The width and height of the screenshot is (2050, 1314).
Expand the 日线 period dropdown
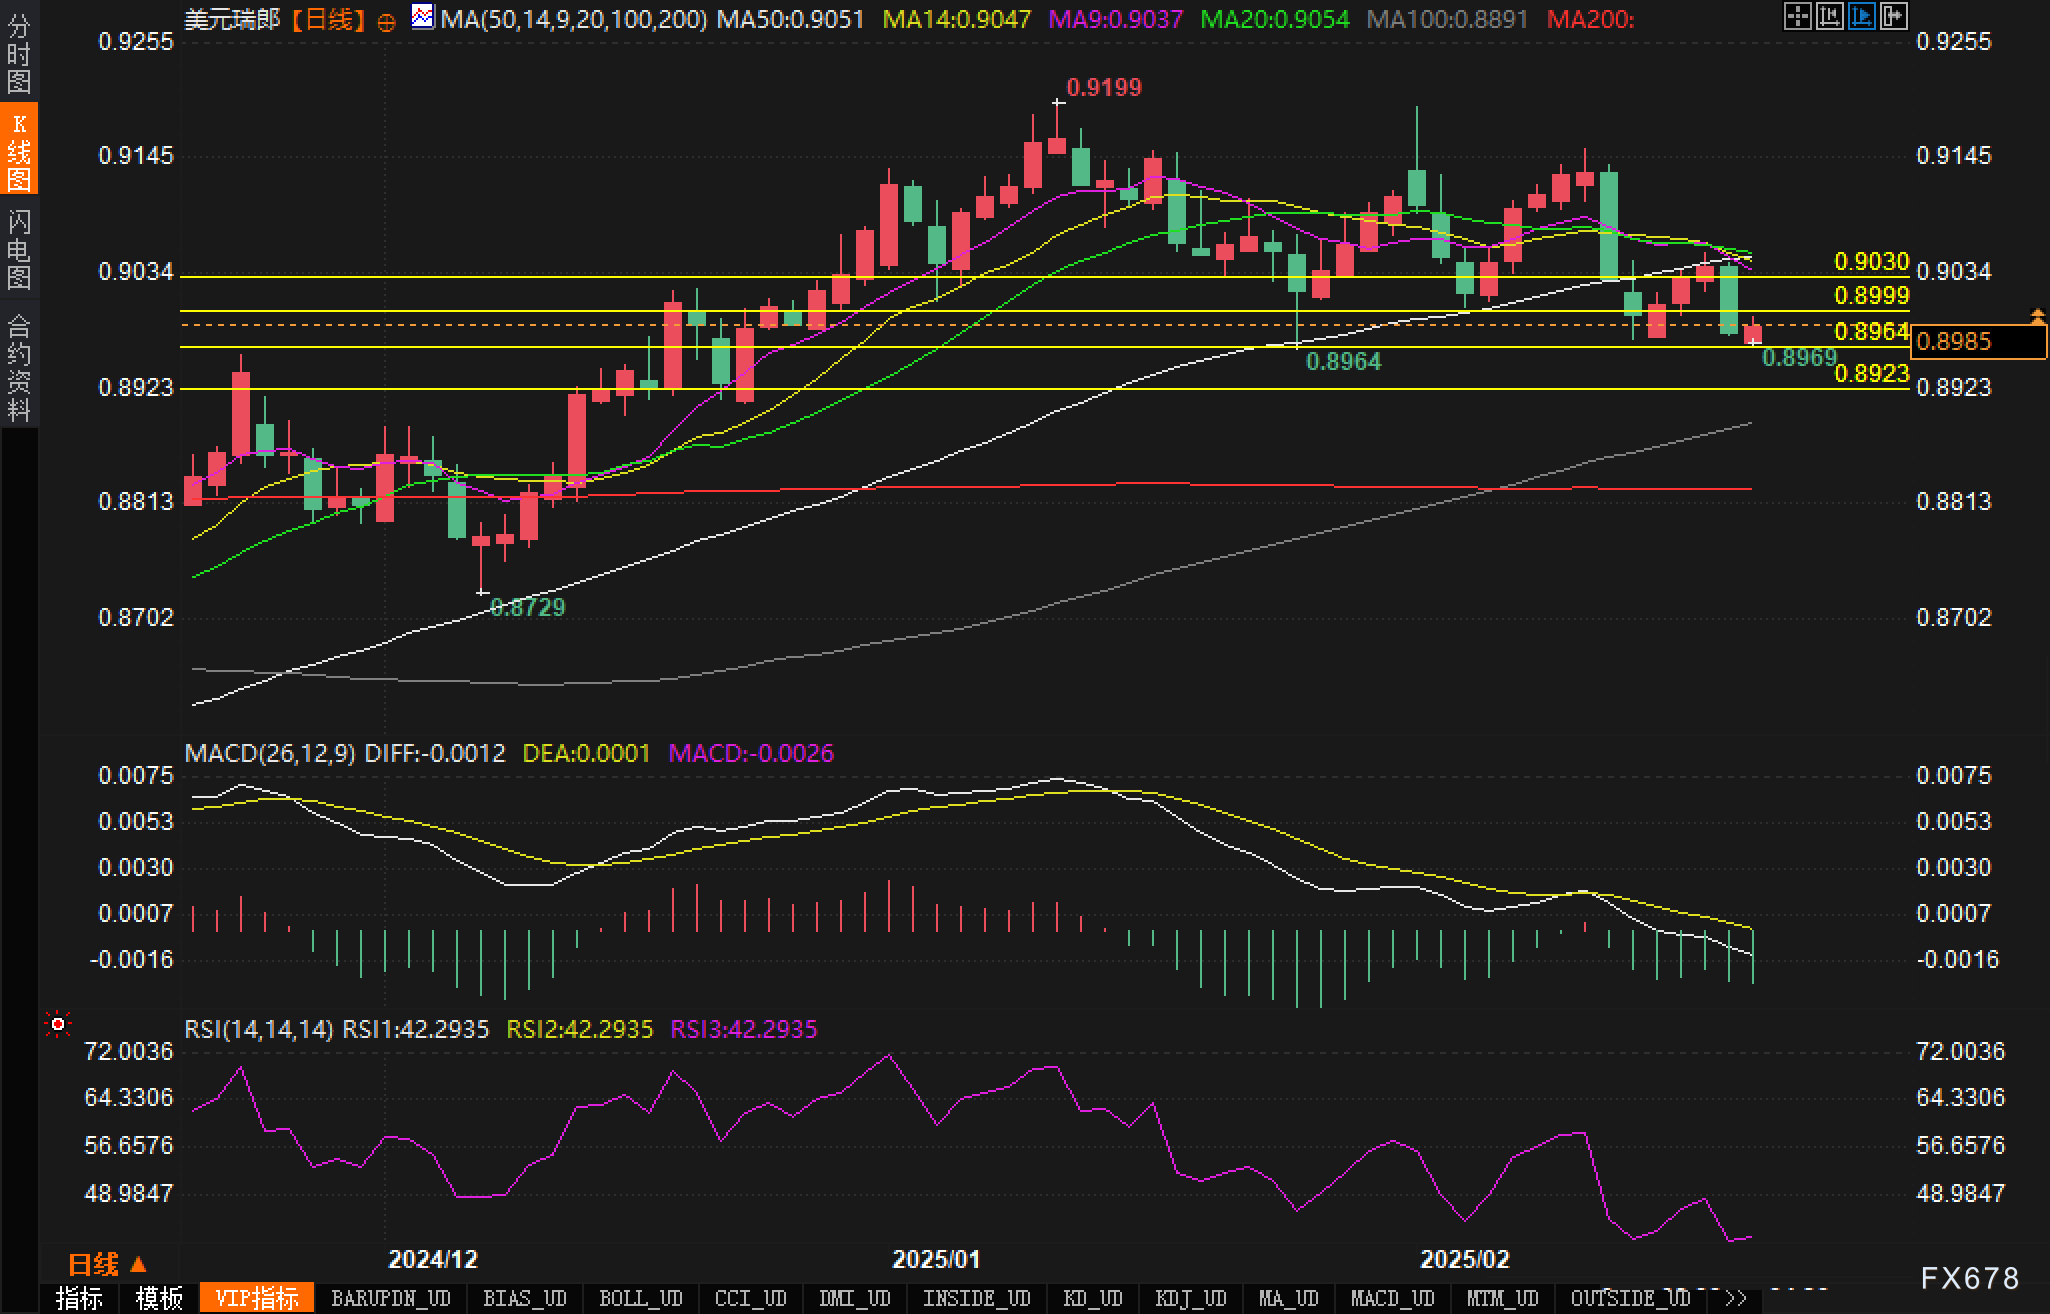[107, 1265]
